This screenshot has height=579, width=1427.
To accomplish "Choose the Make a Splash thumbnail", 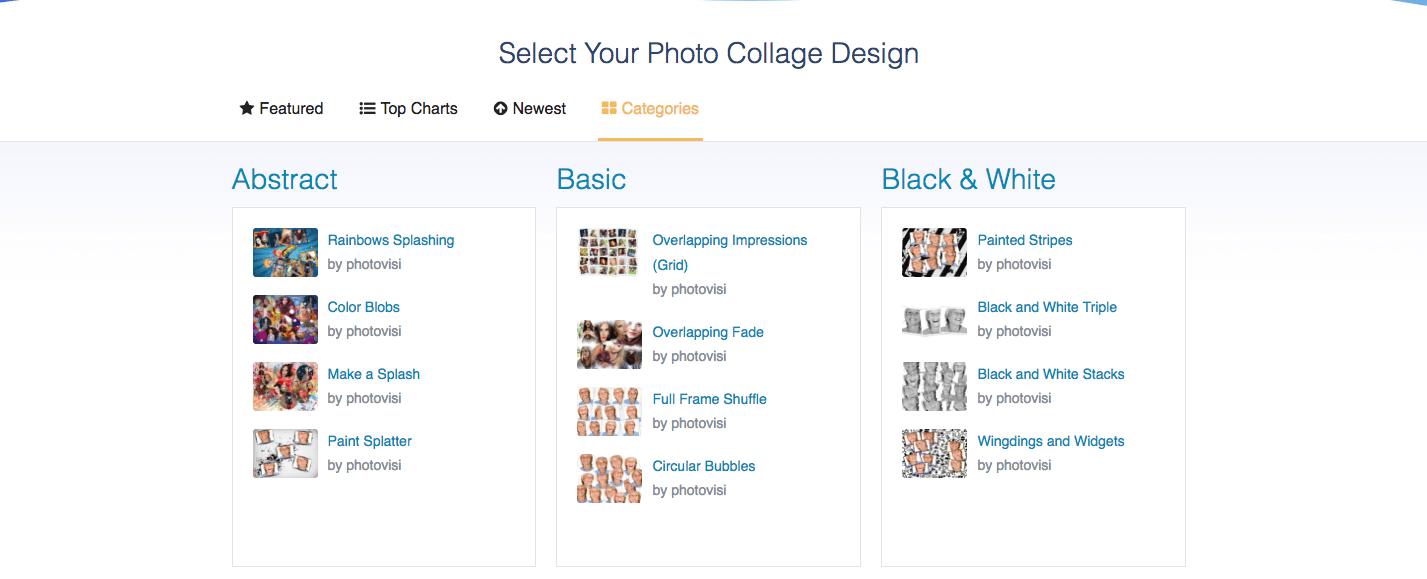I will (285, 386).
